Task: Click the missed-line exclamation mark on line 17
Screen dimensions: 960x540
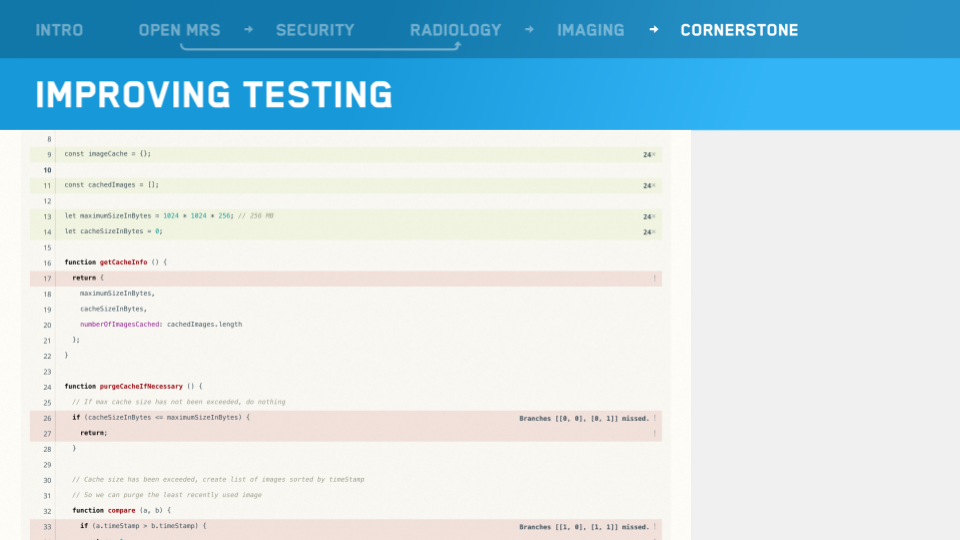Action: 654,279
